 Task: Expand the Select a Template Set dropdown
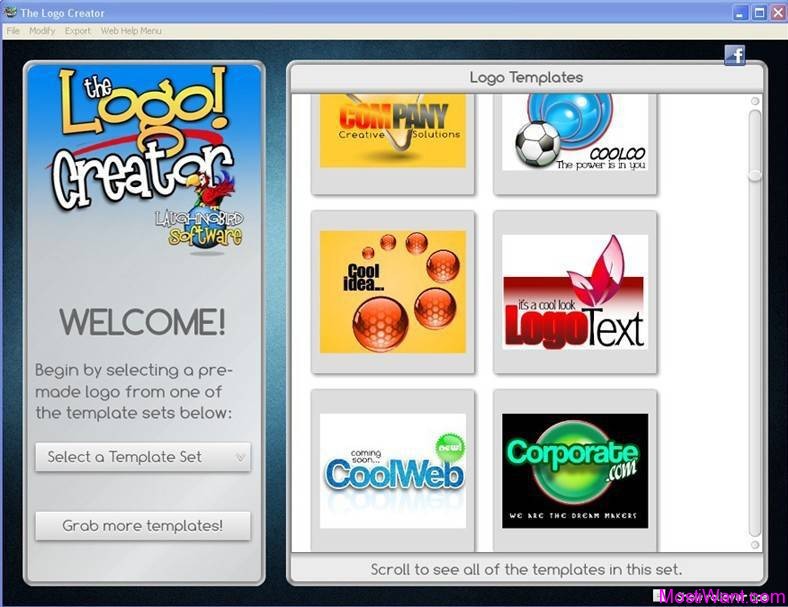coord(143,457)
